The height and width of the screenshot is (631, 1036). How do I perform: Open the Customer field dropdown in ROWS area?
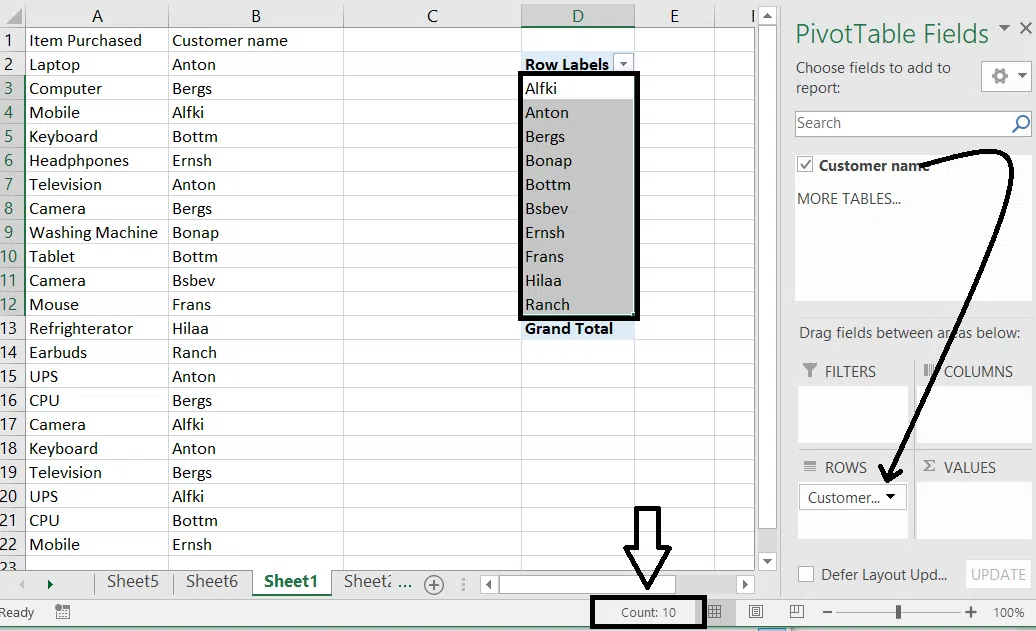tap(890, 497)
